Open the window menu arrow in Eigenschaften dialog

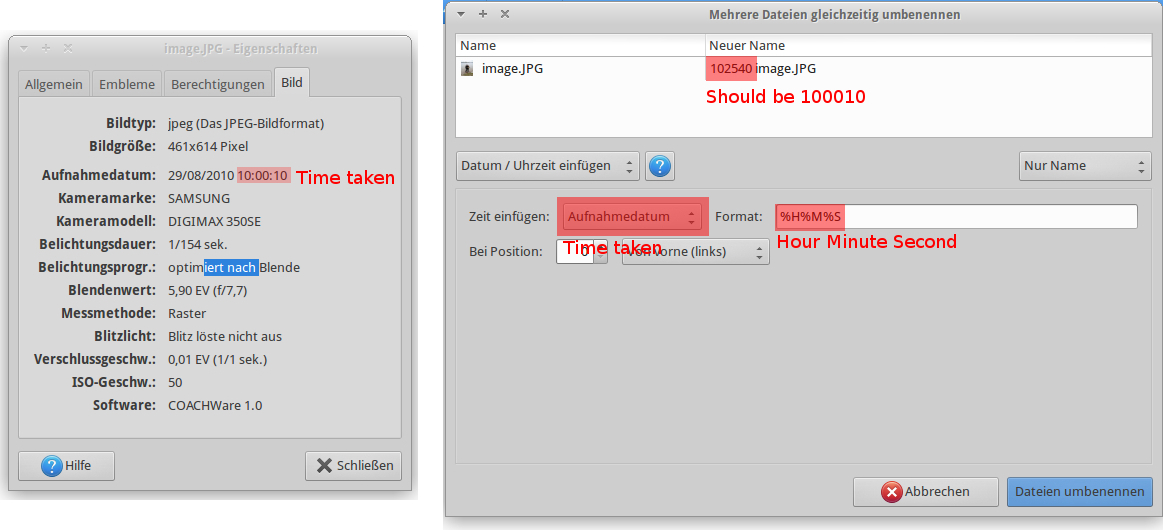click(x=24, y=47)
